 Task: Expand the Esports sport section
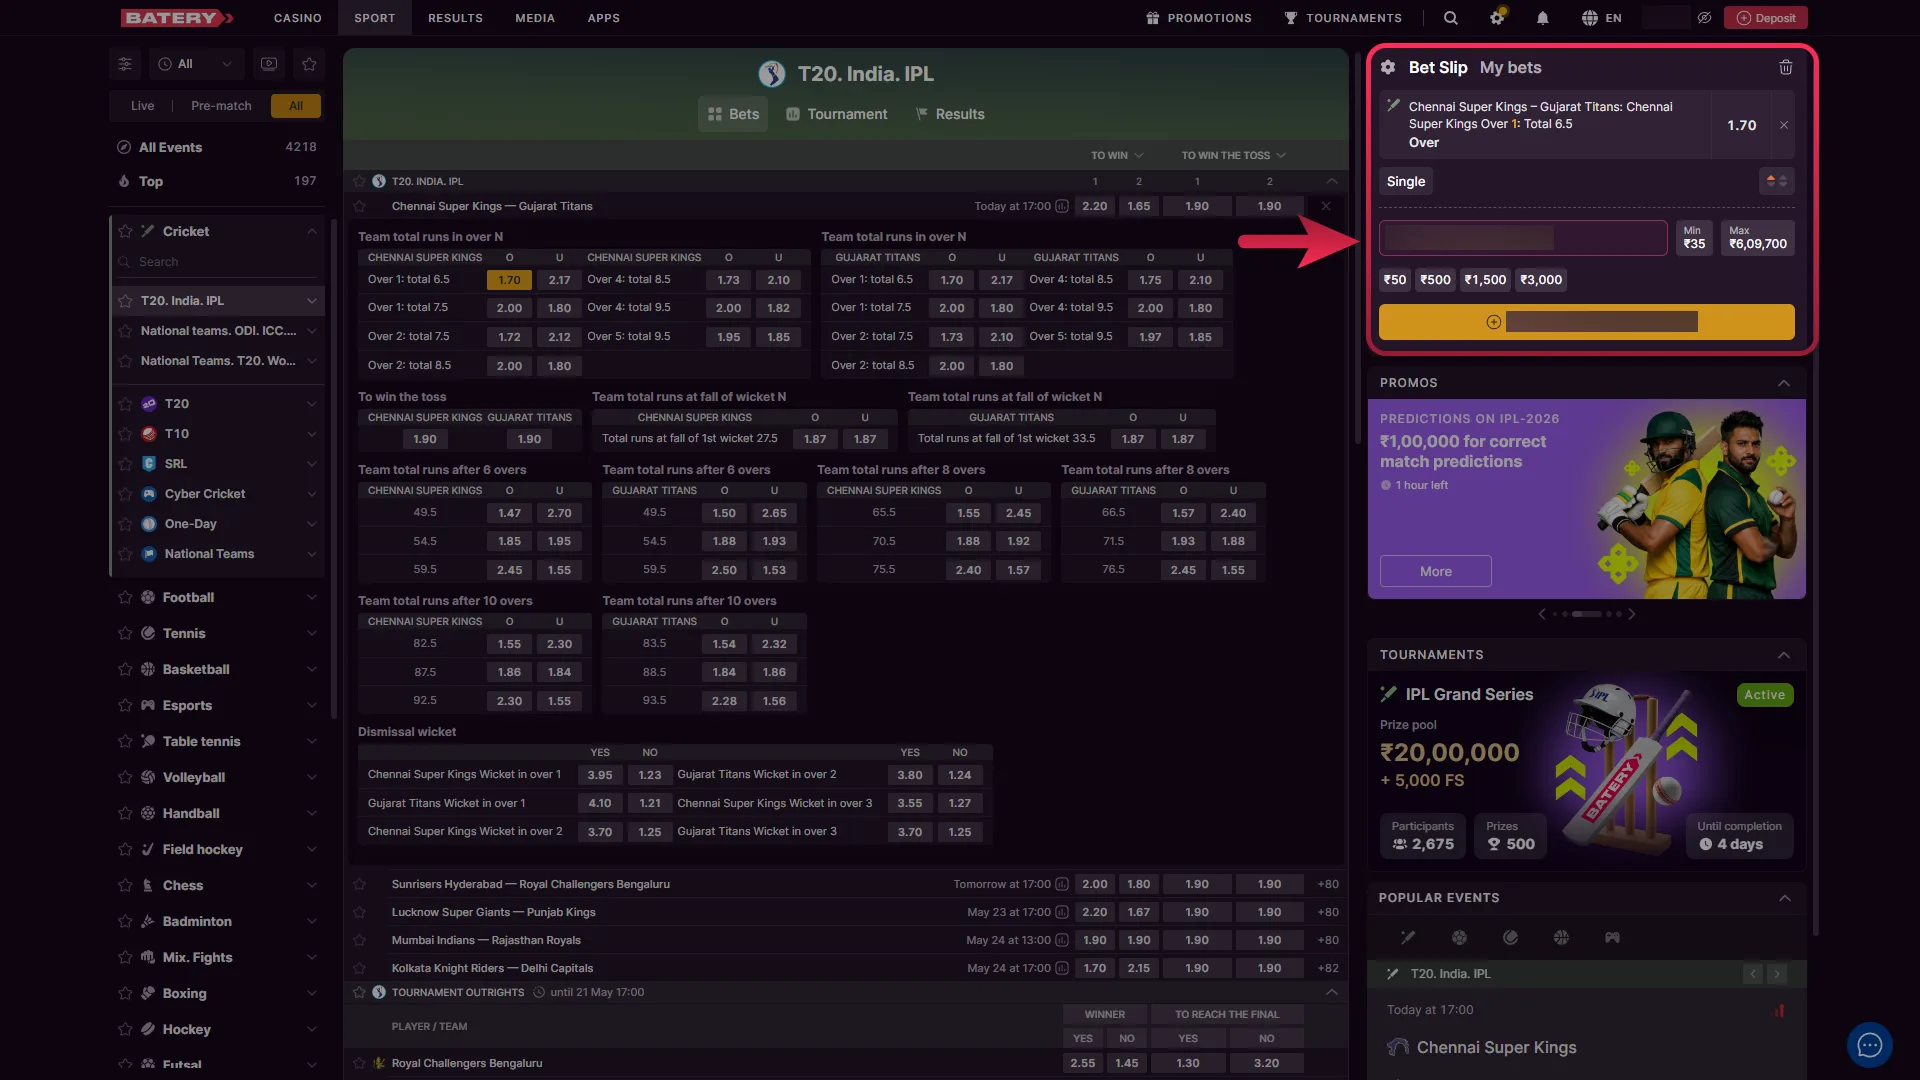[x=312, y=705]
